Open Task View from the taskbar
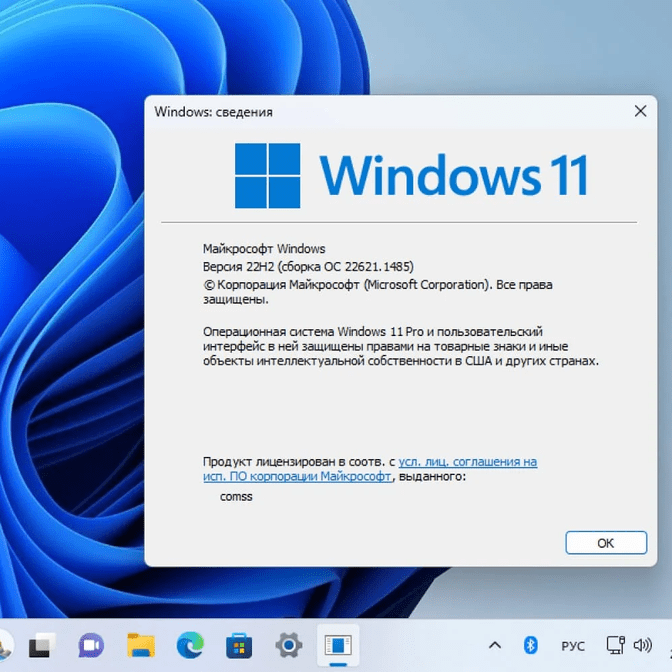Viewport: 672px width, 672px height. click(x=42, y=645)
